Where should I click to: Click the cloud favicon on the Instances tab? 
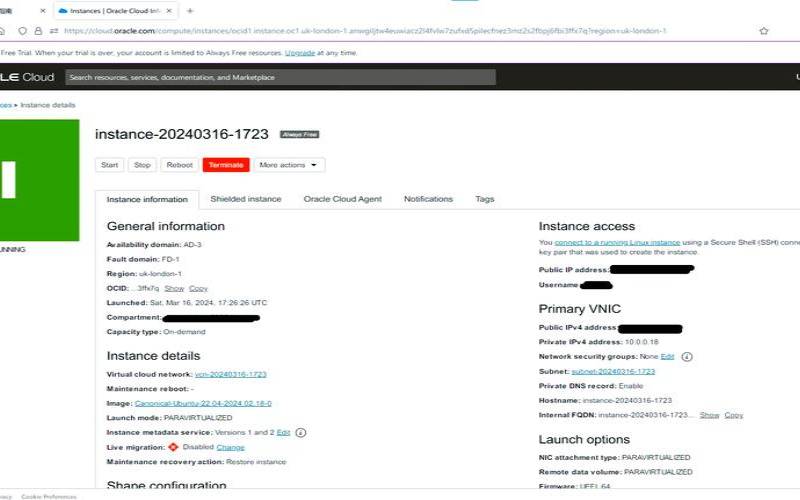click(x=64, y=10)
